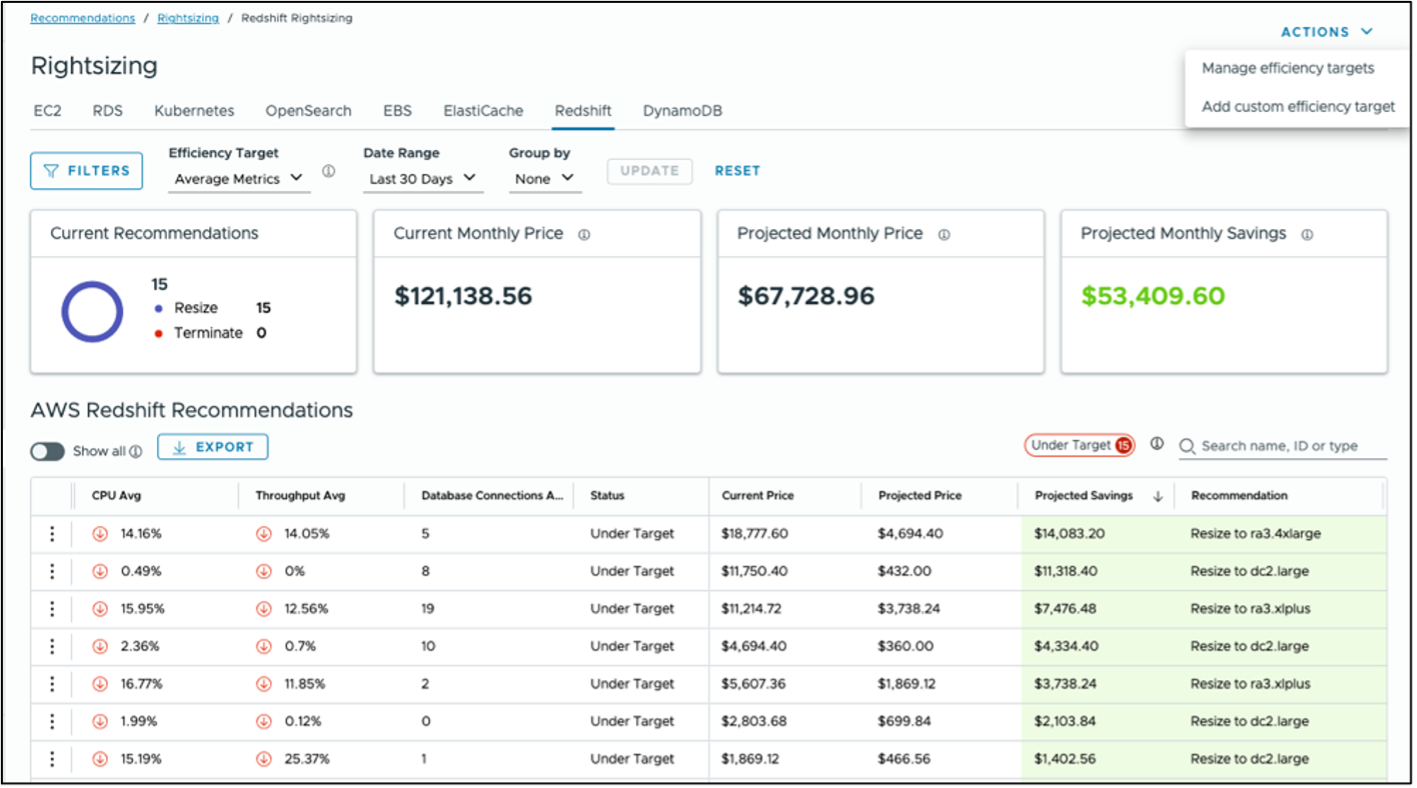Select Add custom efficiency target

(1298, 107)
